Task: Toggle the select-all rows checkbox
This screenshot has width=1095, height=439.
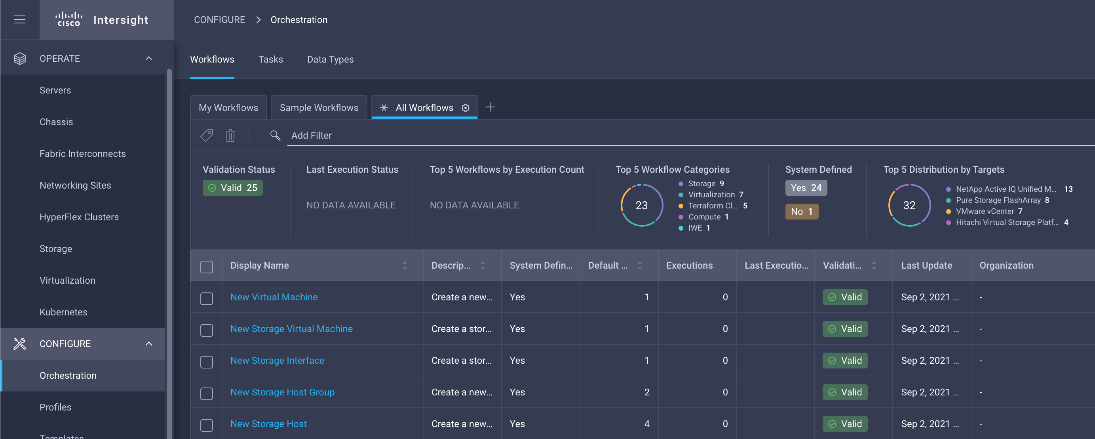Action: click(207, 267)
